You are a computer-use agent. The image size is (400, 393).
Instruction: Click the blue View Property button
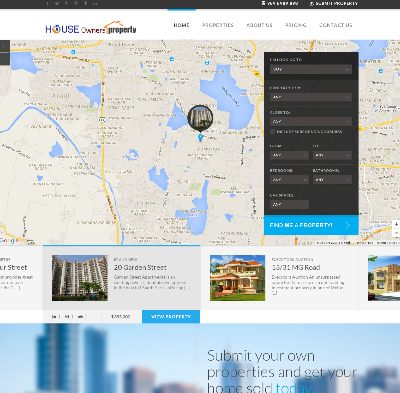tap(171, 316)
